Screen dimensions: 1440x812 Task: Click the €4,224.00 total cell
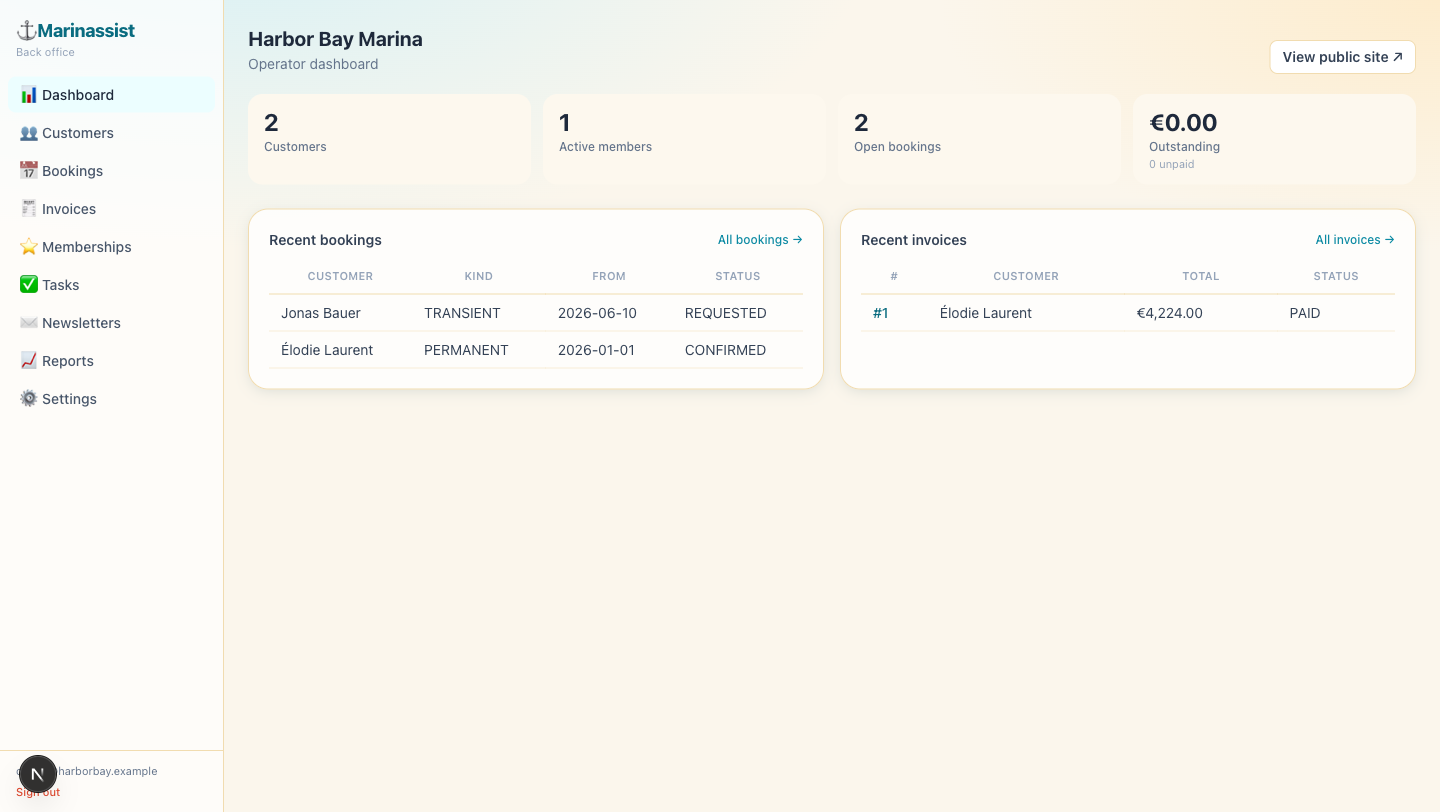[1170, 313]
